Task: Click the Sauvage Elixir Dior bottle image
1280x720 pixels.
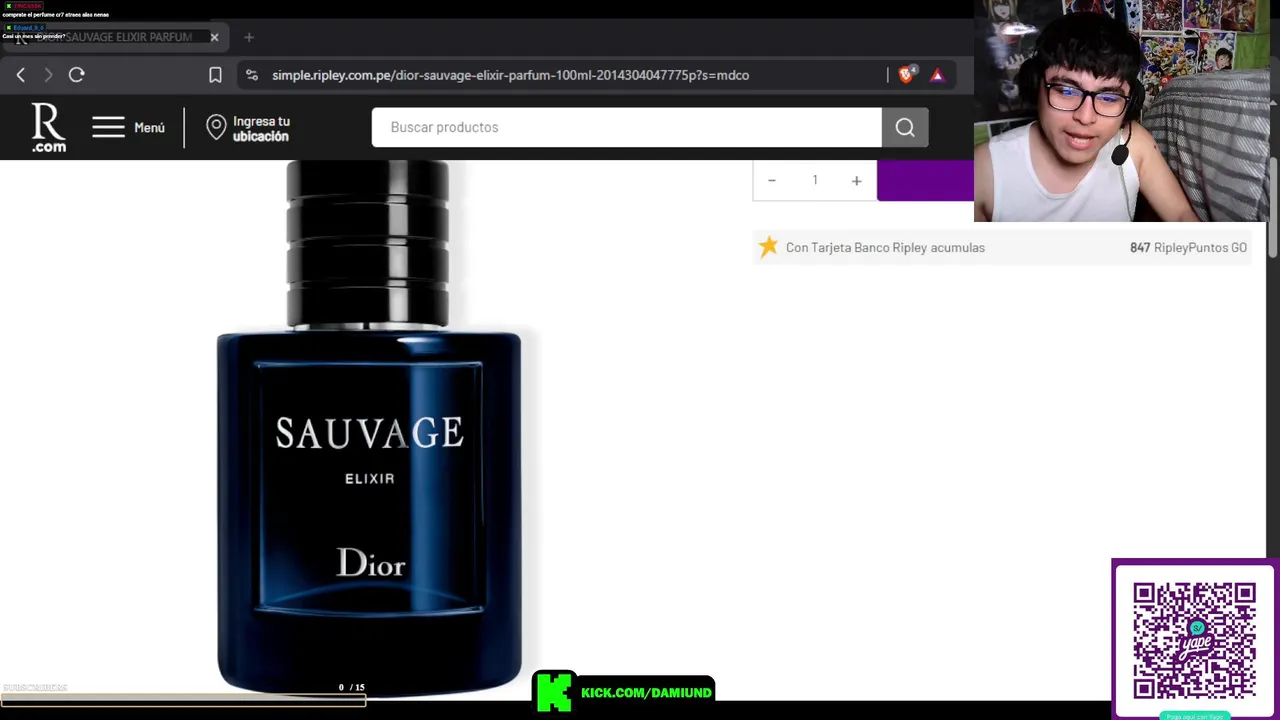Action: pyautogui.click(x=369, y=428)
